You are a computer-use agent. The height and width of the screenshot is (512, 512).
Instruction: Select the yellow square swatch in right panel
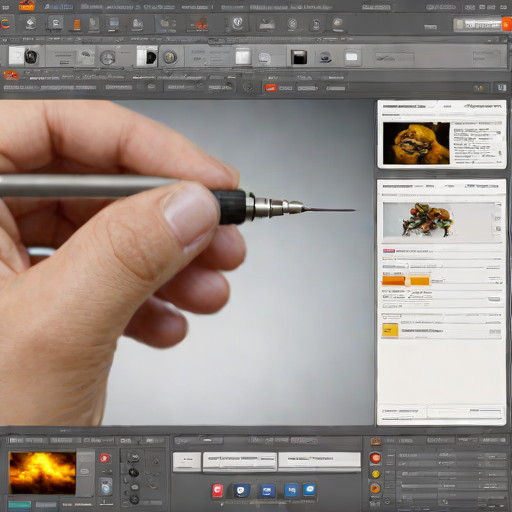pyautogui.click(x=390, y=330)
